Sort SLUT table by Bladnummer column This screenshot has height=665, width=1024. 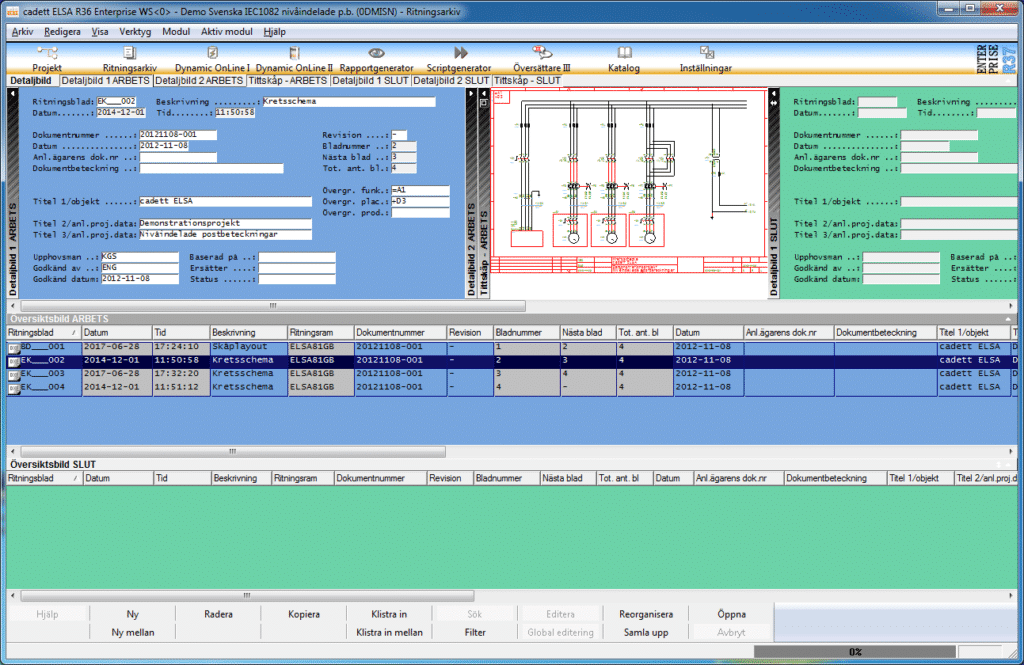506,478
